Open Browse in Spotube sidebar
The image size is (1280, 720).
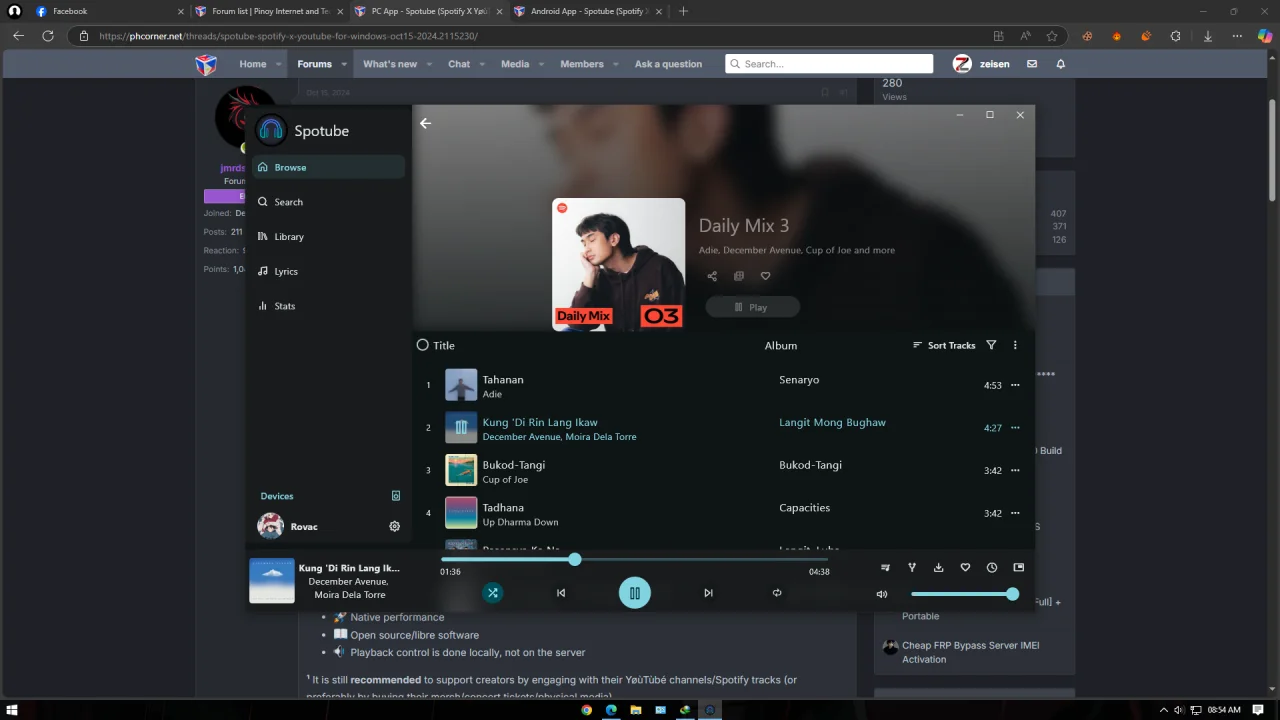pyautogui.click(x=328, y=167)
